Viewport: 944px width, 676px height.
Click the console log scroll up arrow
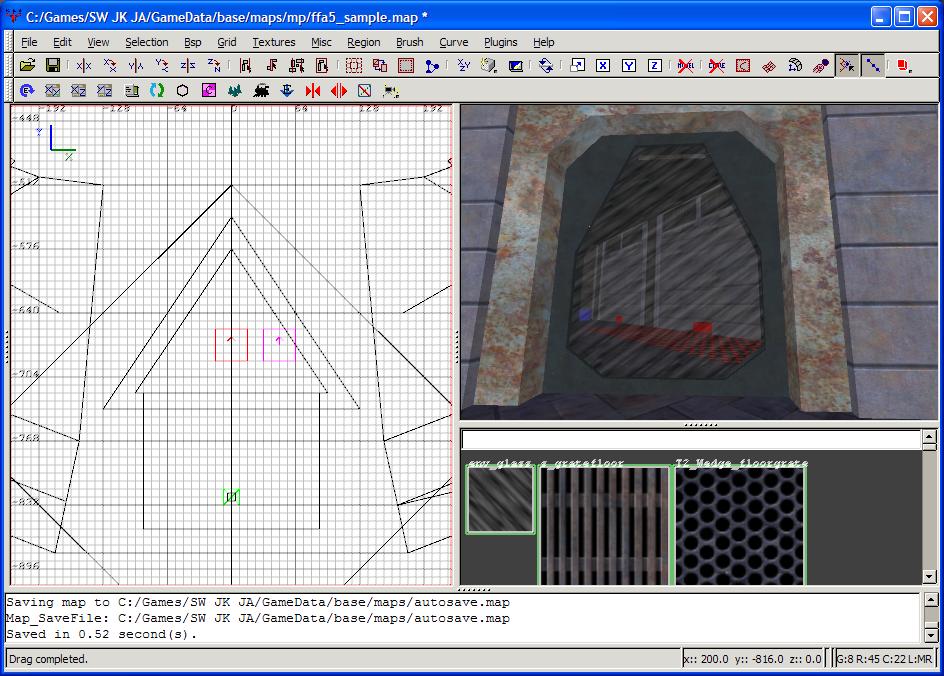point(931,600)
